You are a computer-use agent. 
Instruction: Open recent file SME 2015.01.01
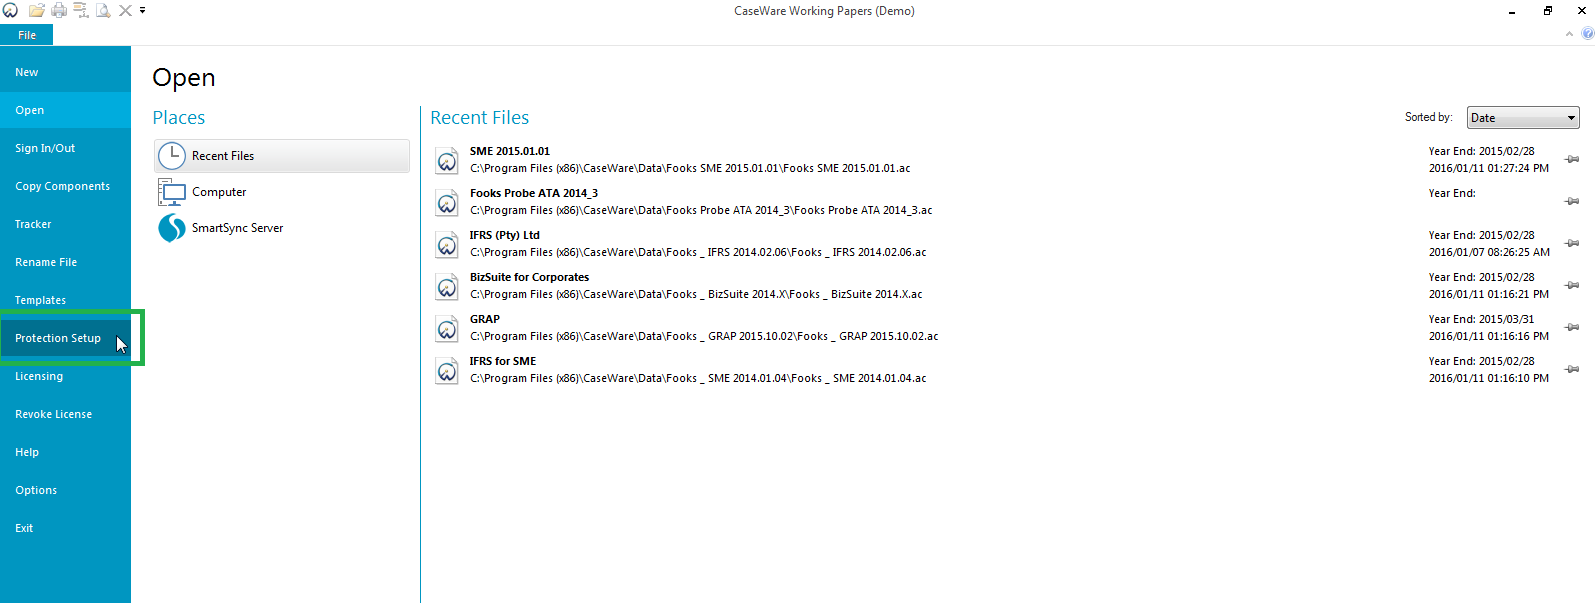point(510,152)
